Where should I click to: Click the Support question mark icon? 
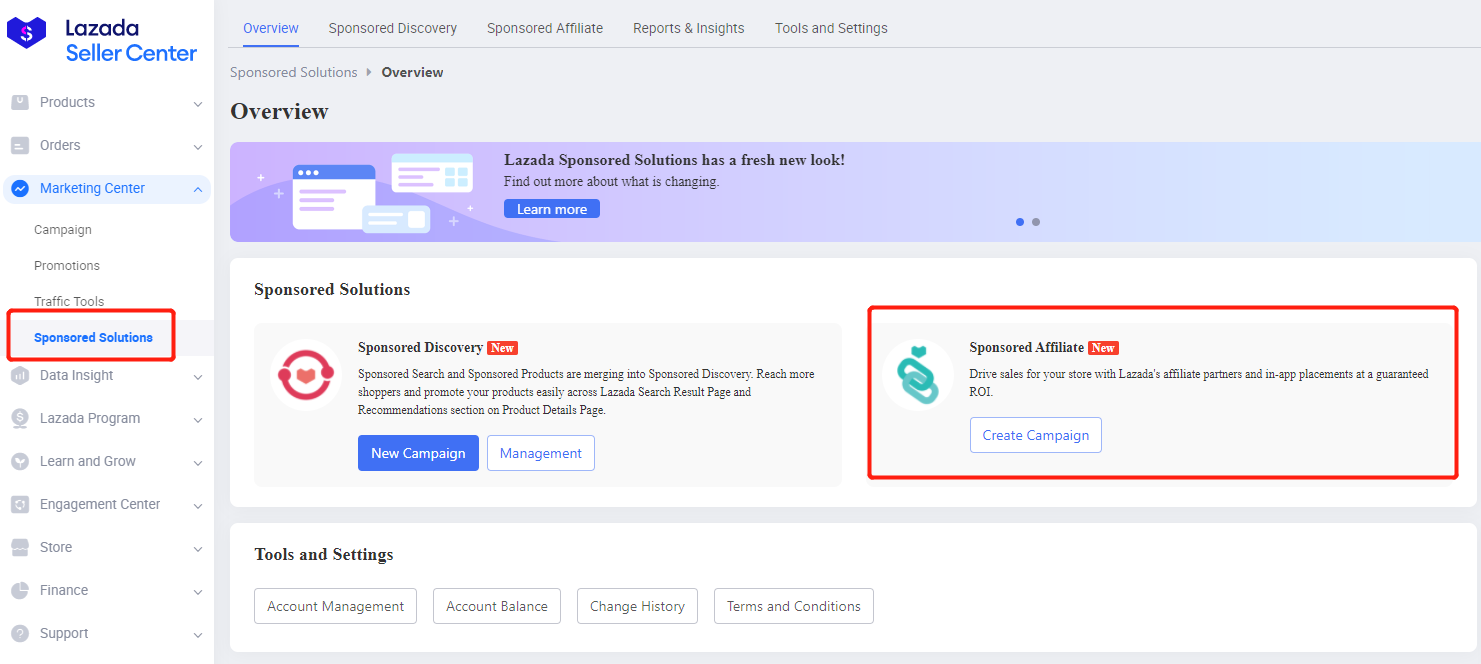pyautogui.click(x=20, y=634)
